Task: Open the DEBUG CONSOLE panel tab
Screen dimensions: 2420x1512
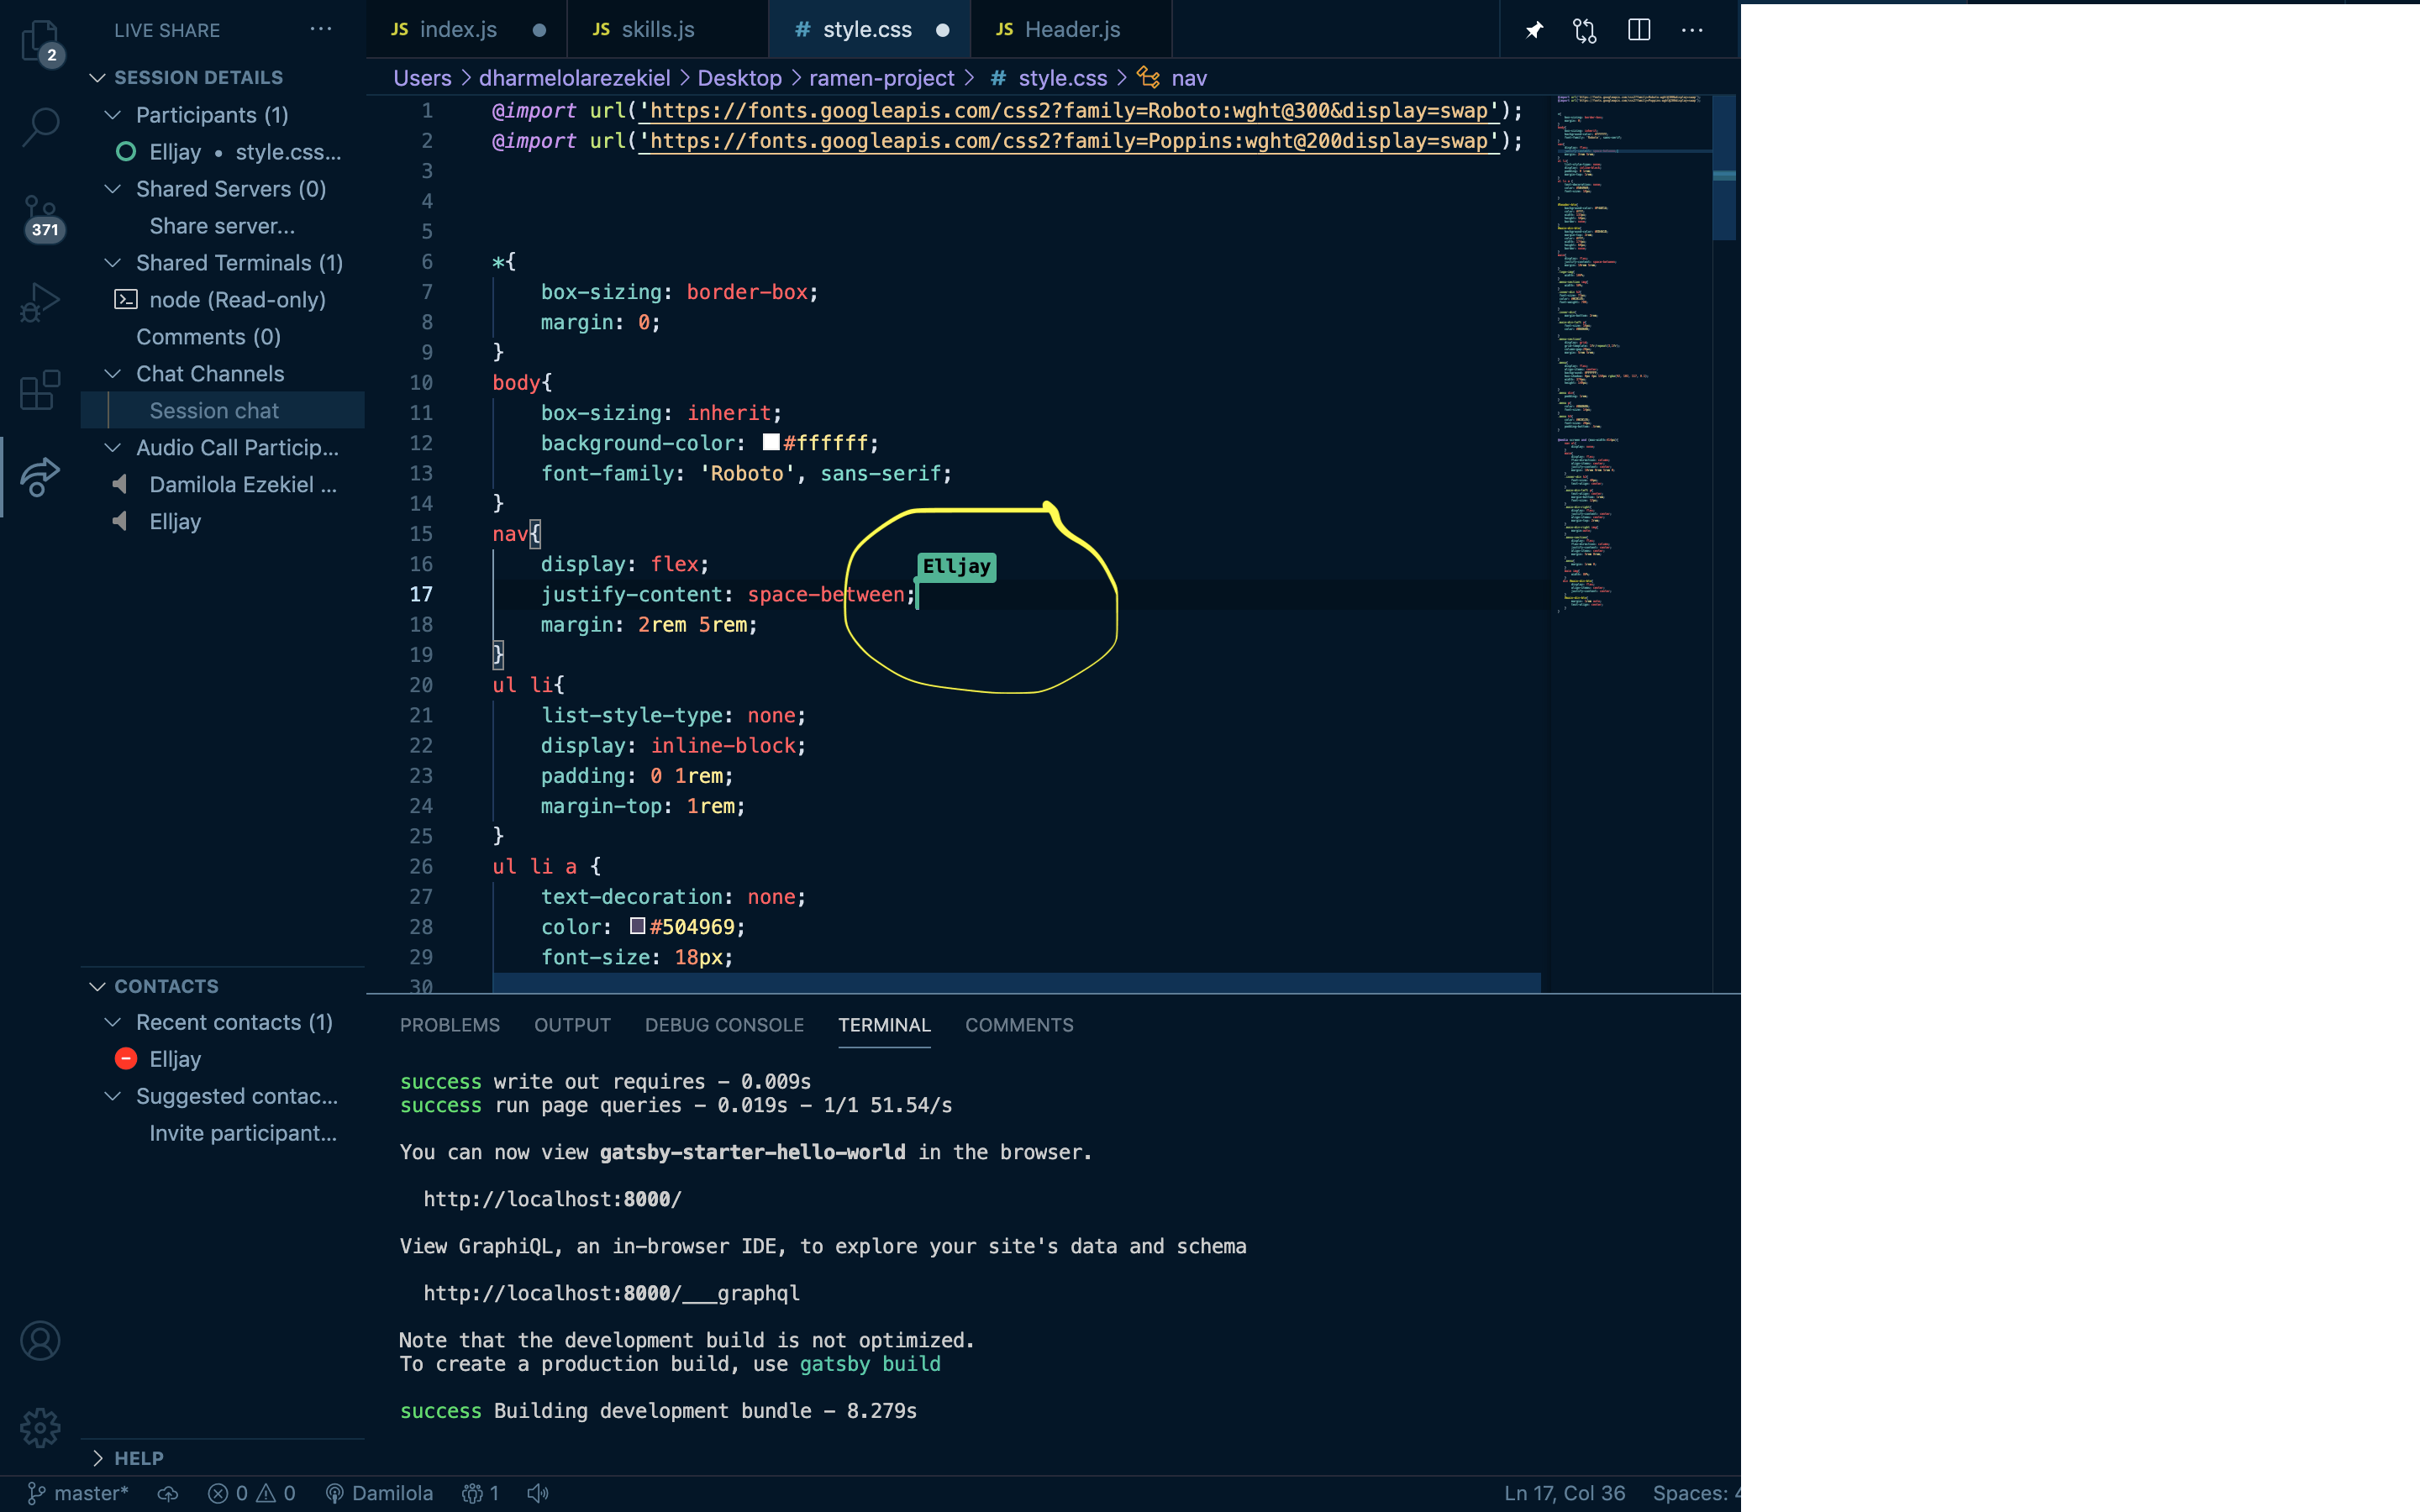Action: [724, 1025]
